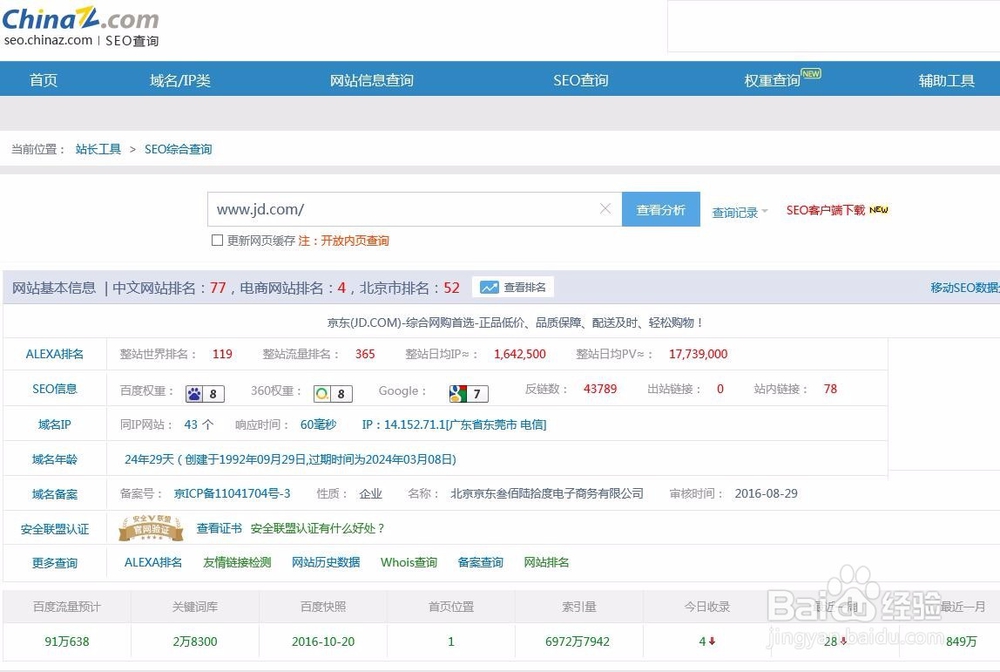This screenshot has height=672, width=1000.
Task: Click the 出站链接 value 0
Action: [720, 389]
